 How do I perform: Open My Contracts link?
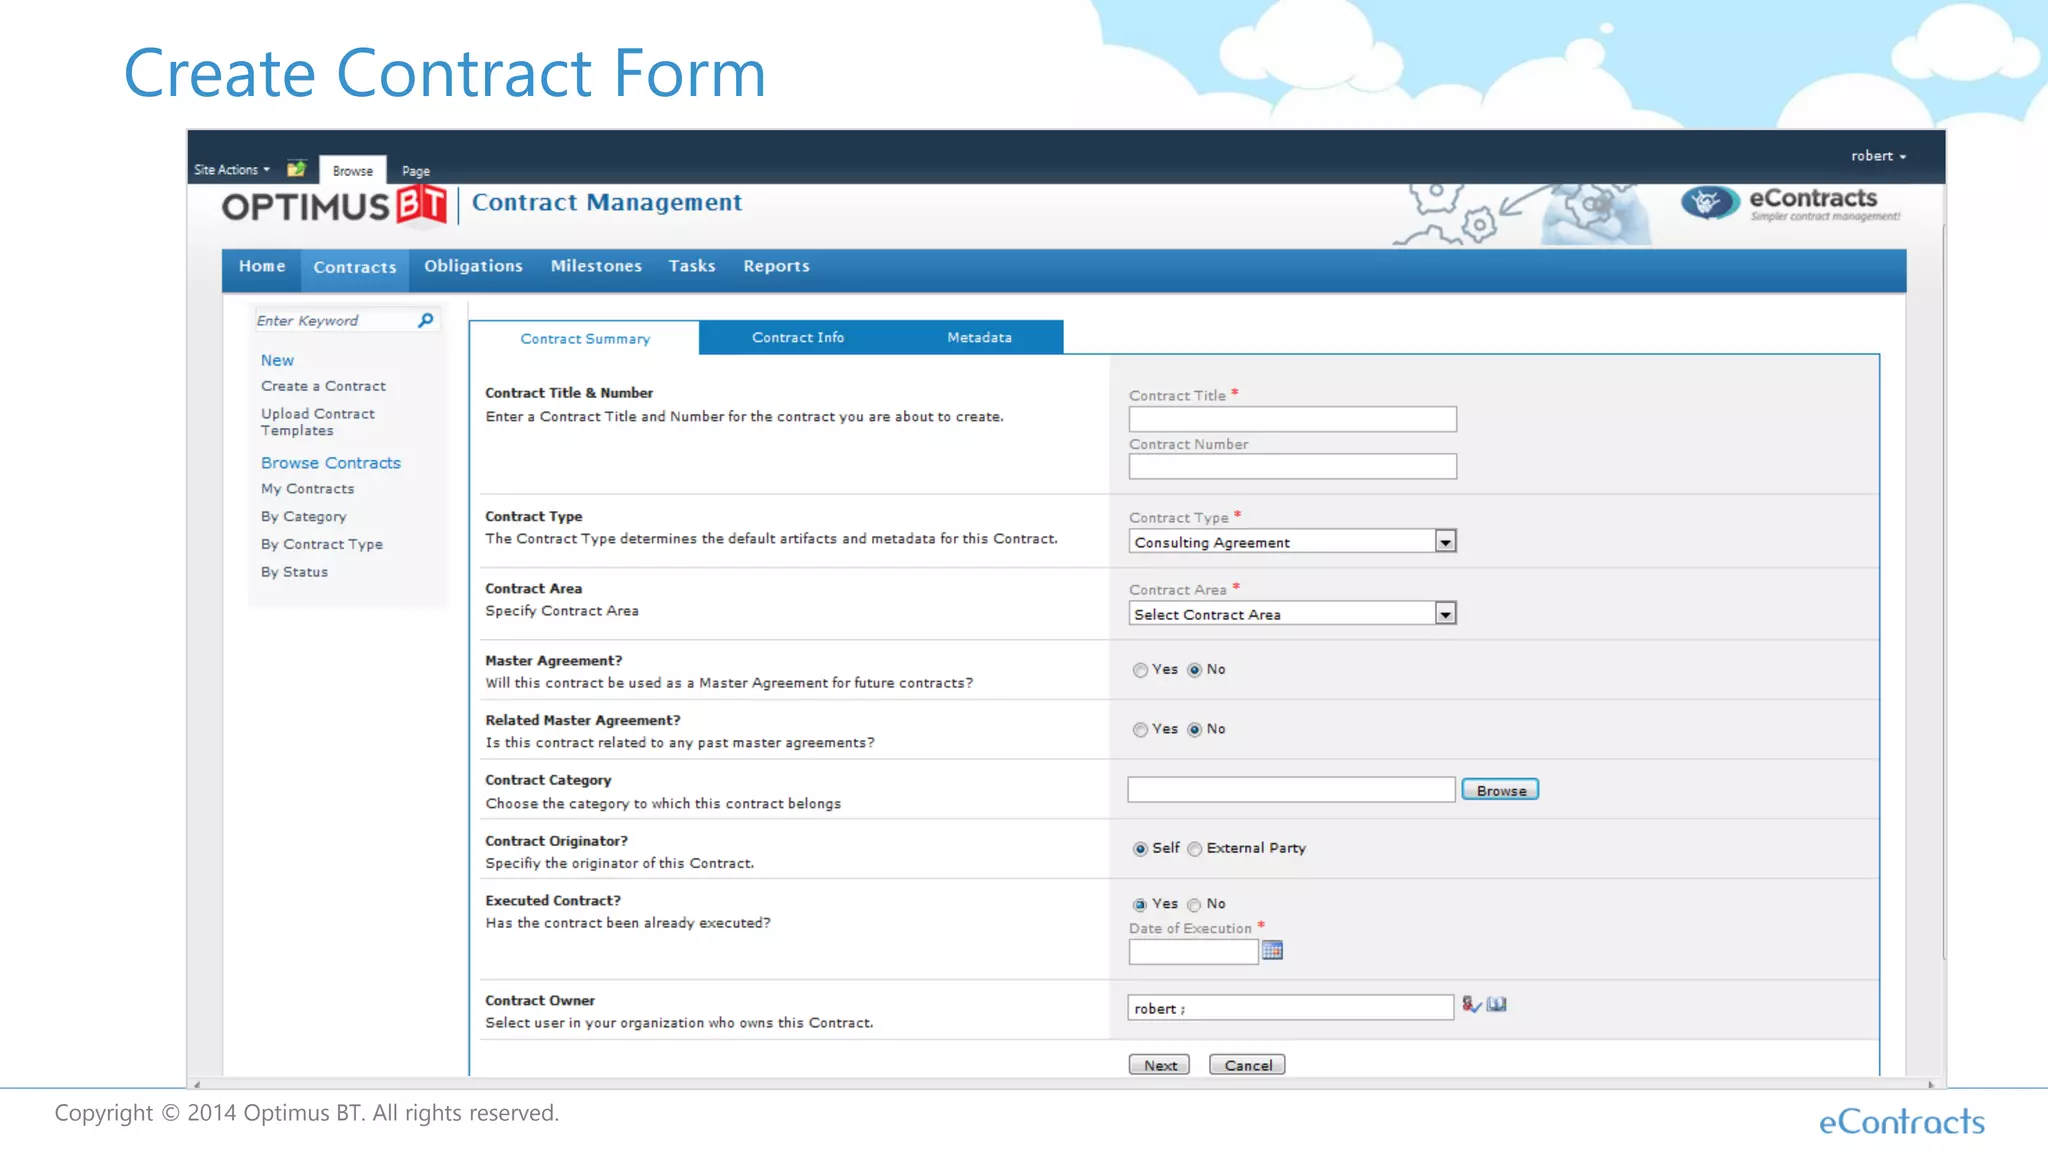(x=307, y=489)
